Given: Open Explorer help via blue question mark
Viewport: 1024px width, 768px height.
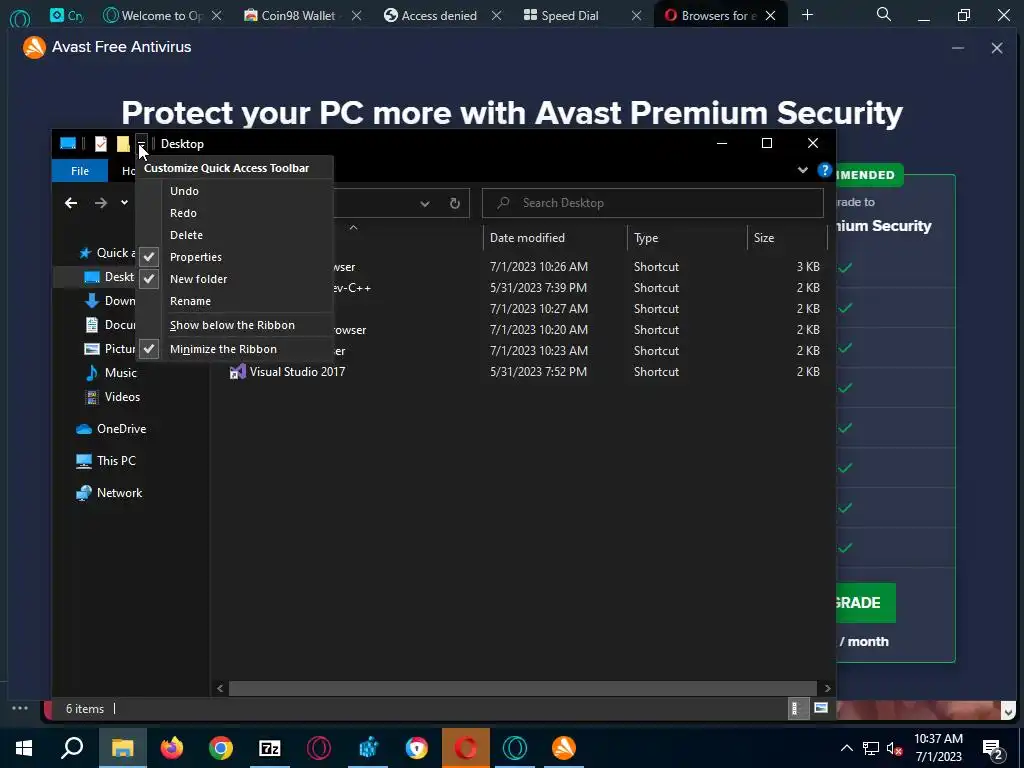Looking at the screenshot, I should pos(824,170).
